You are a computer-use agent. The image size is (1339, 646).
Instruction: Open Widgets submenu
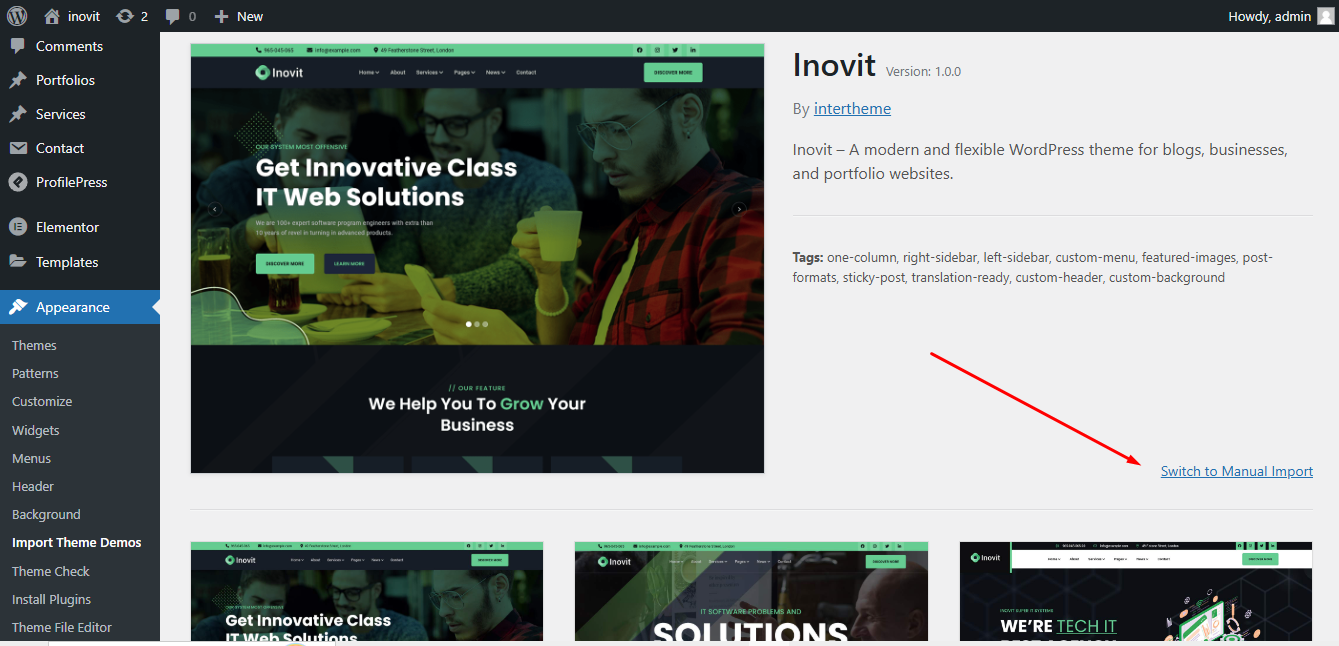[x=36, y=430]
